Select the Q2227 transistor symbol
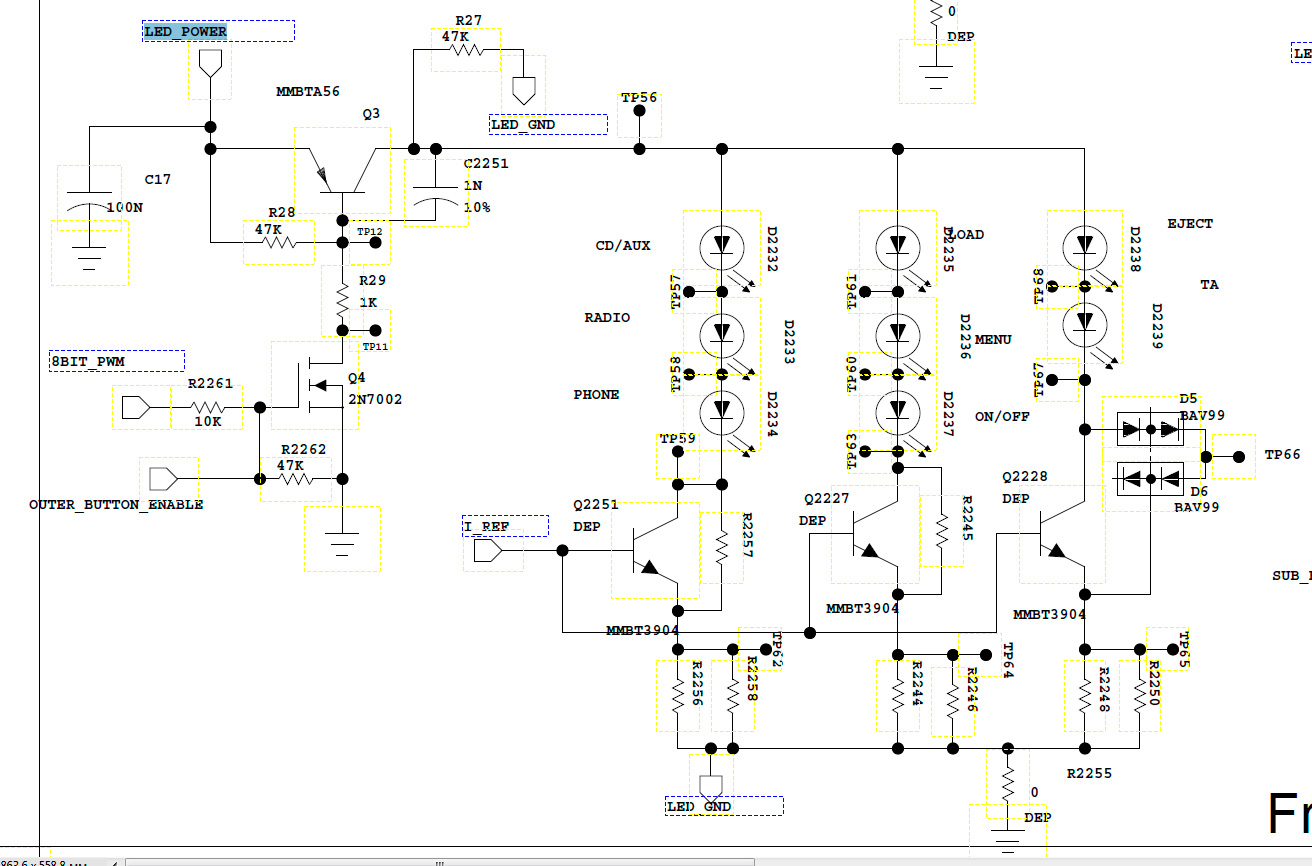 874,535
